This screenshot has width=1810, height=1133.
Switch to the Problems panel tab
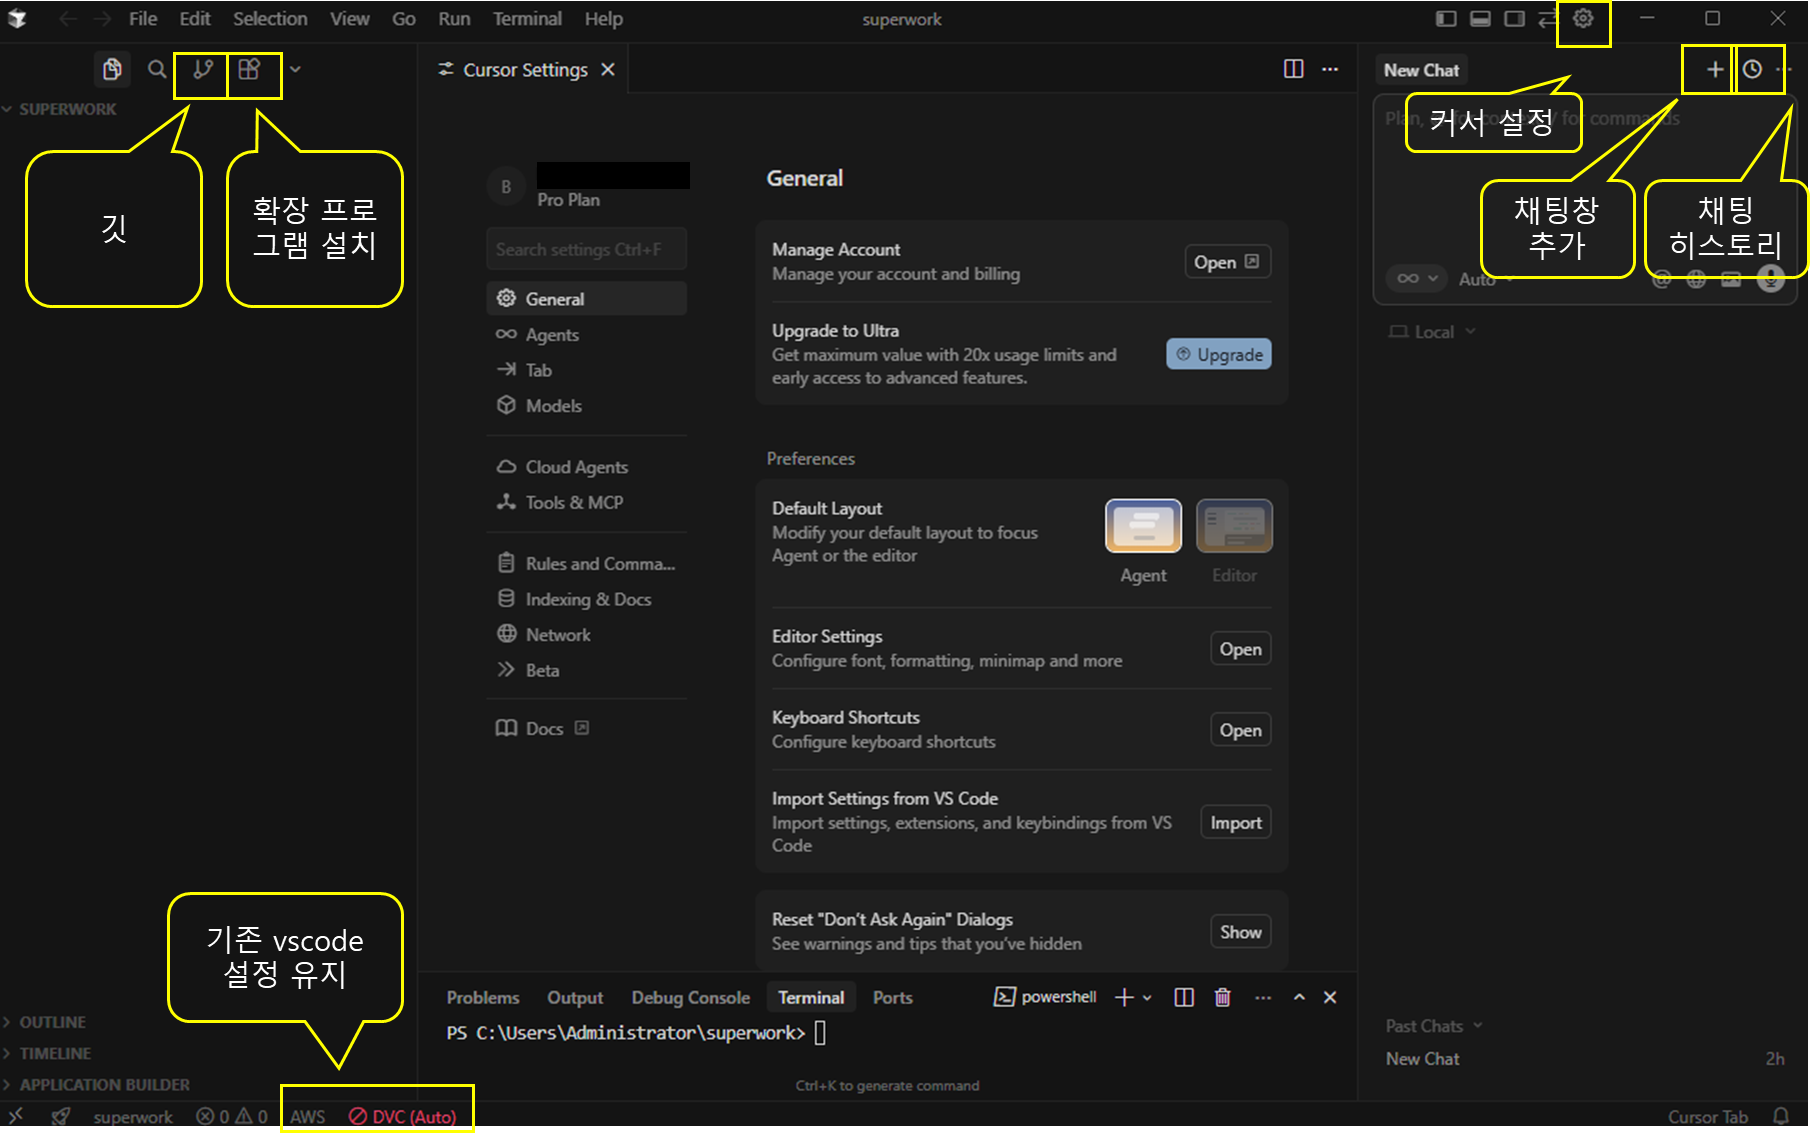[483, 997]
